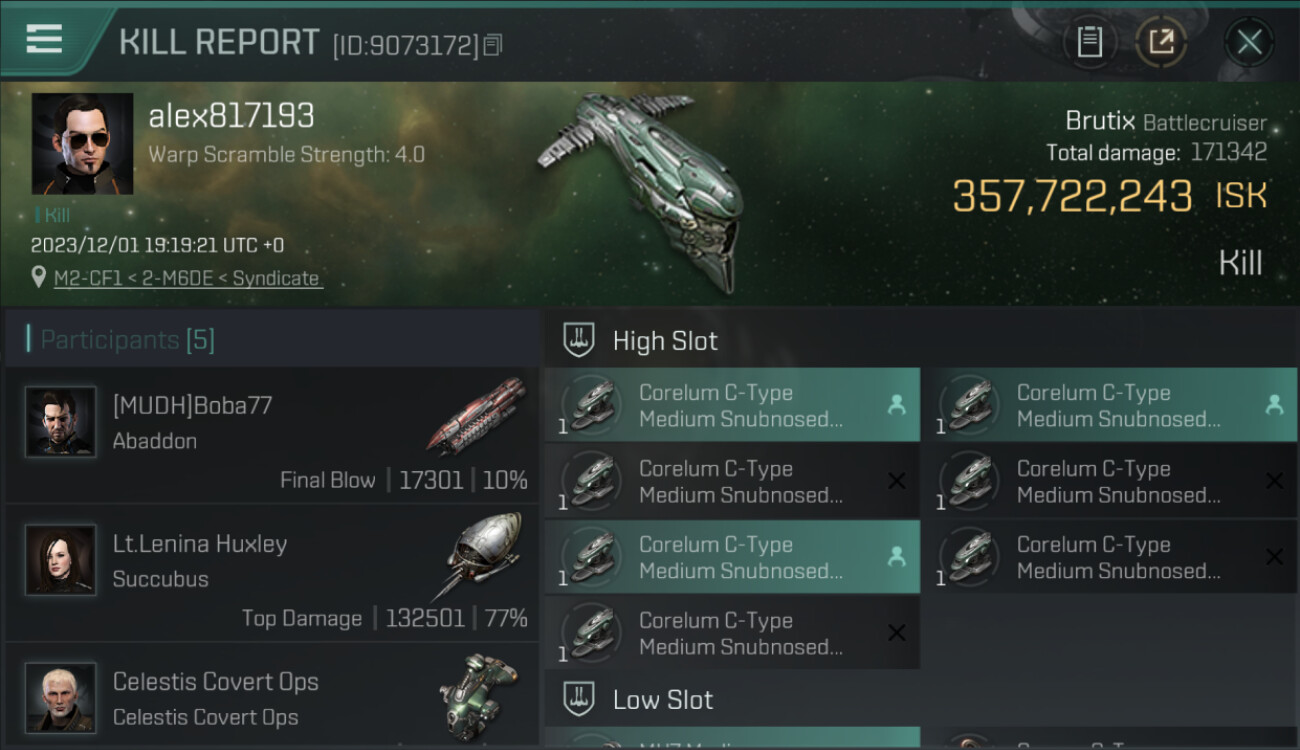Image resolution: width=1300 pixels, height=750 pixels.
Task: Click the High Slot shield icon
Action: pos(579,340)
